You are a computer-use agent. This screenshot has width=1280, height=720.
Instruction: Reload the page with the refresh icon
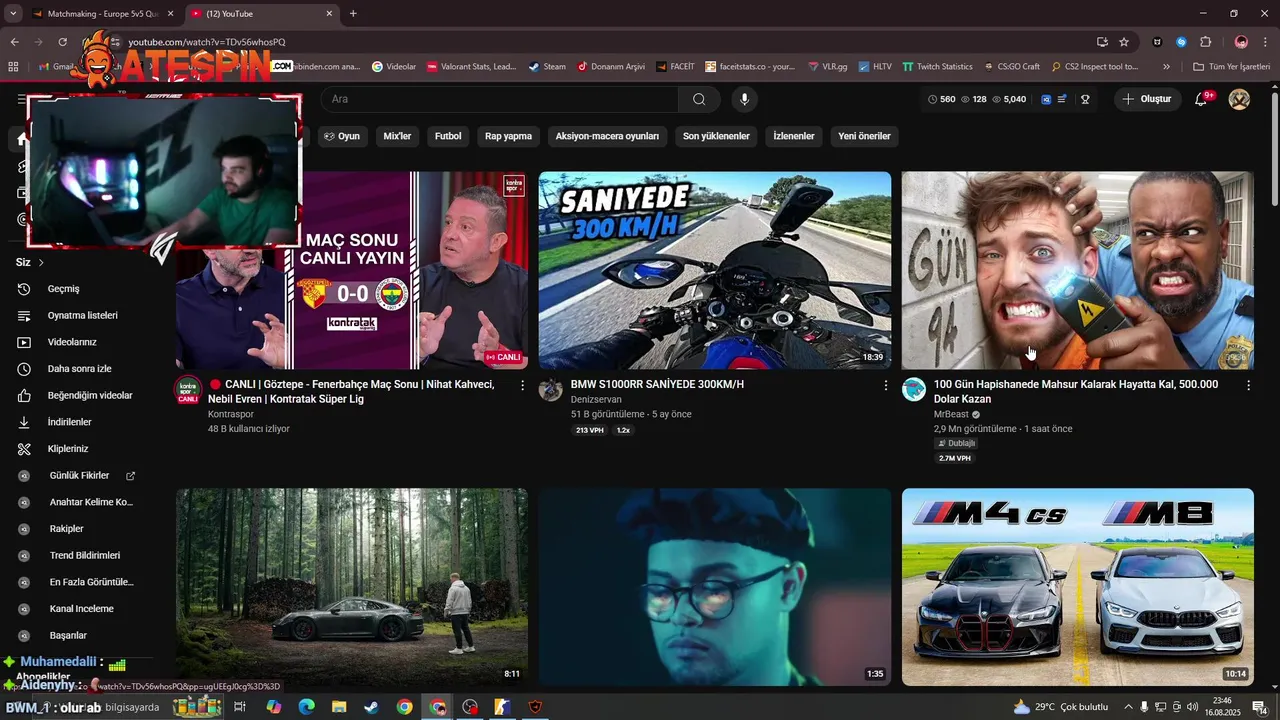pos(63,42)
